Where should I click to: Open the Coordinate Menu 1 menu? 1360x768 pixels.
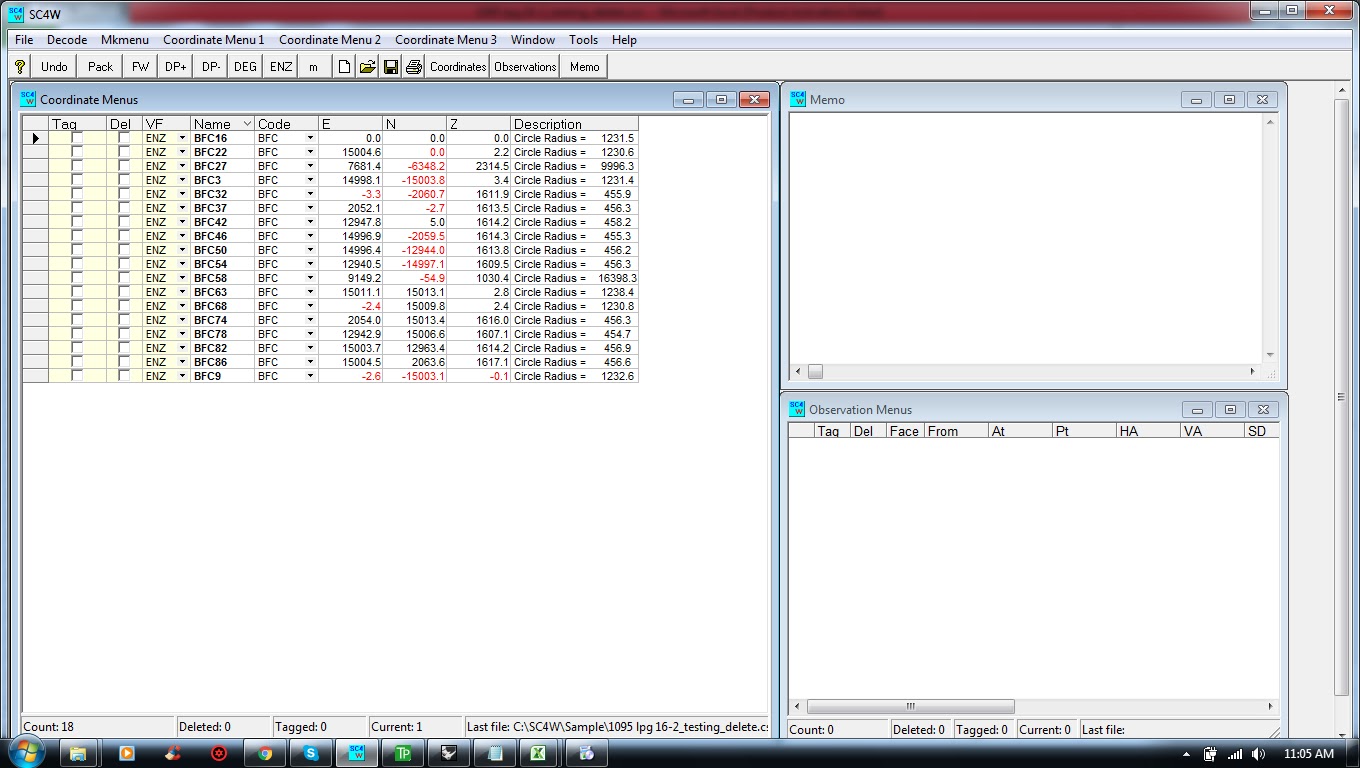pos(215,40)
